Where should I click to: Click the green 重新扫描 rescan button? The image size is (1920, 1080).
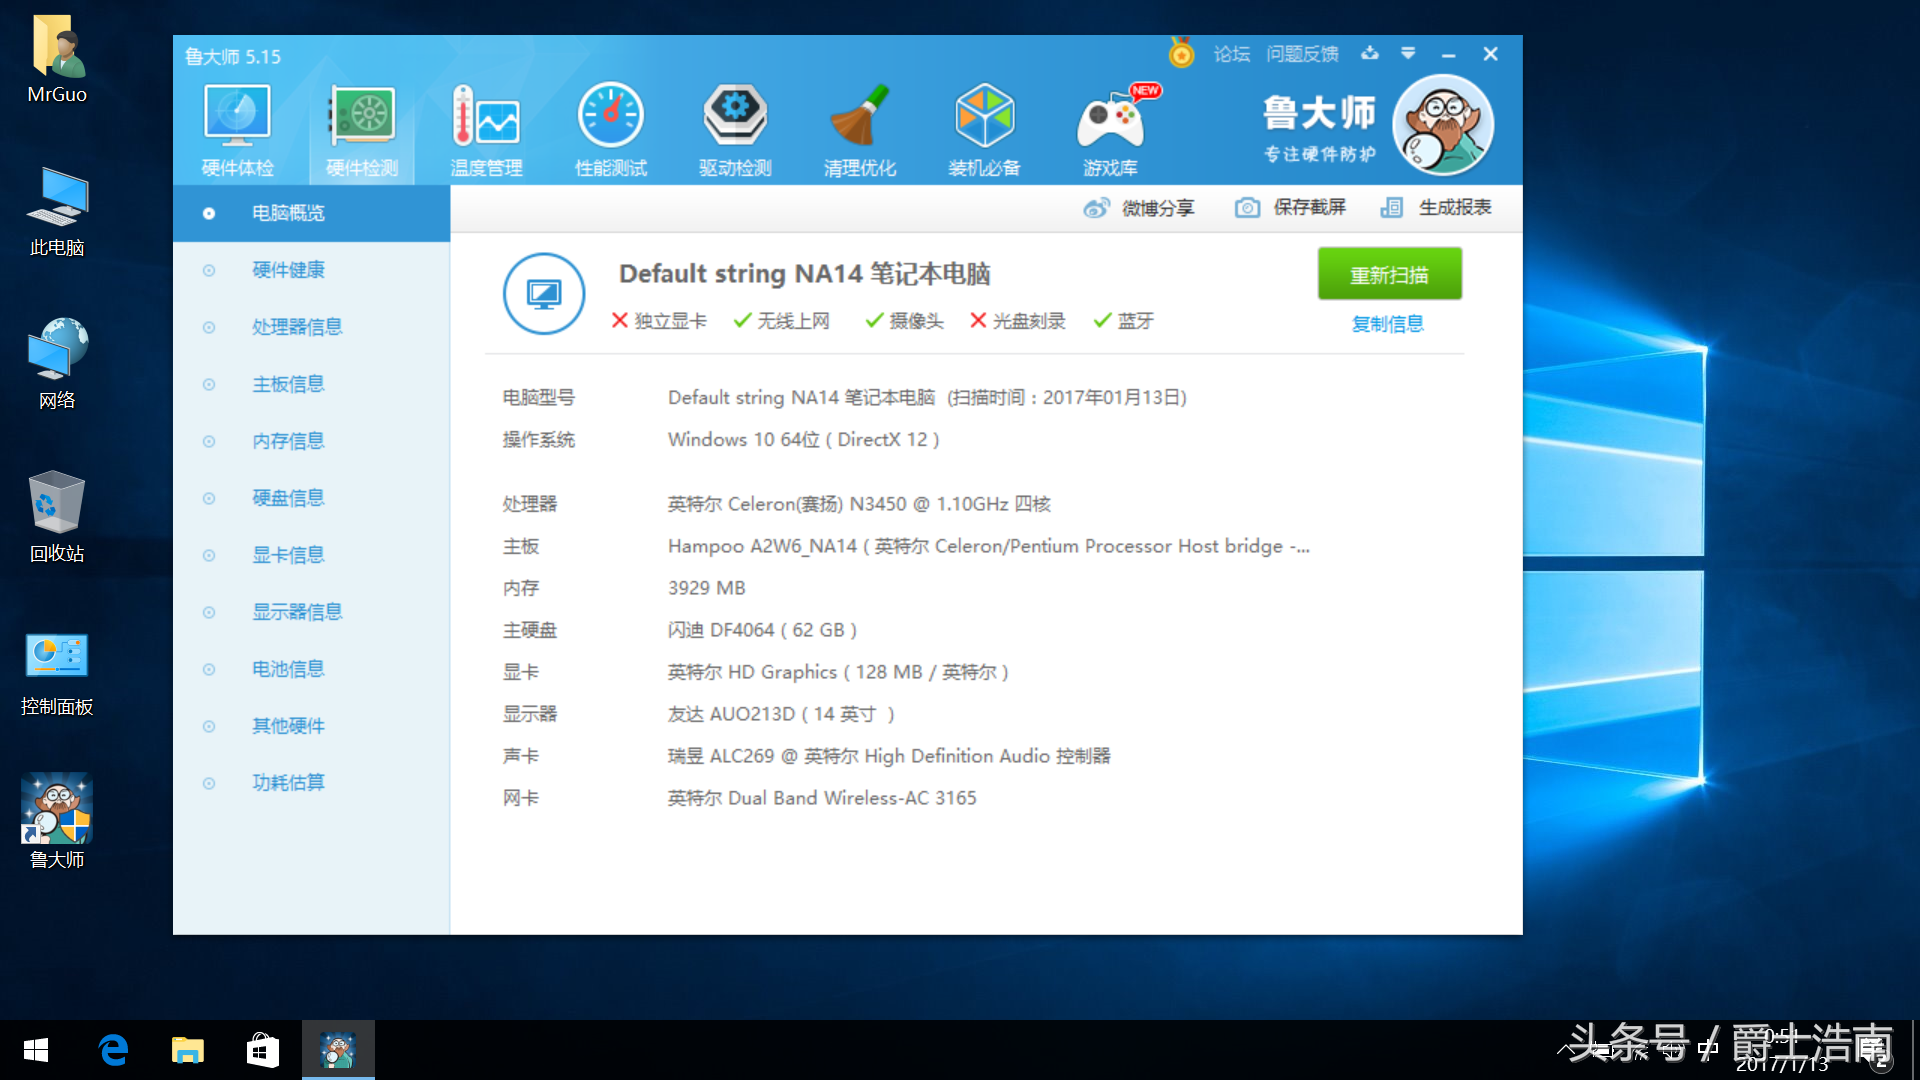click(x=1389, y=275)
